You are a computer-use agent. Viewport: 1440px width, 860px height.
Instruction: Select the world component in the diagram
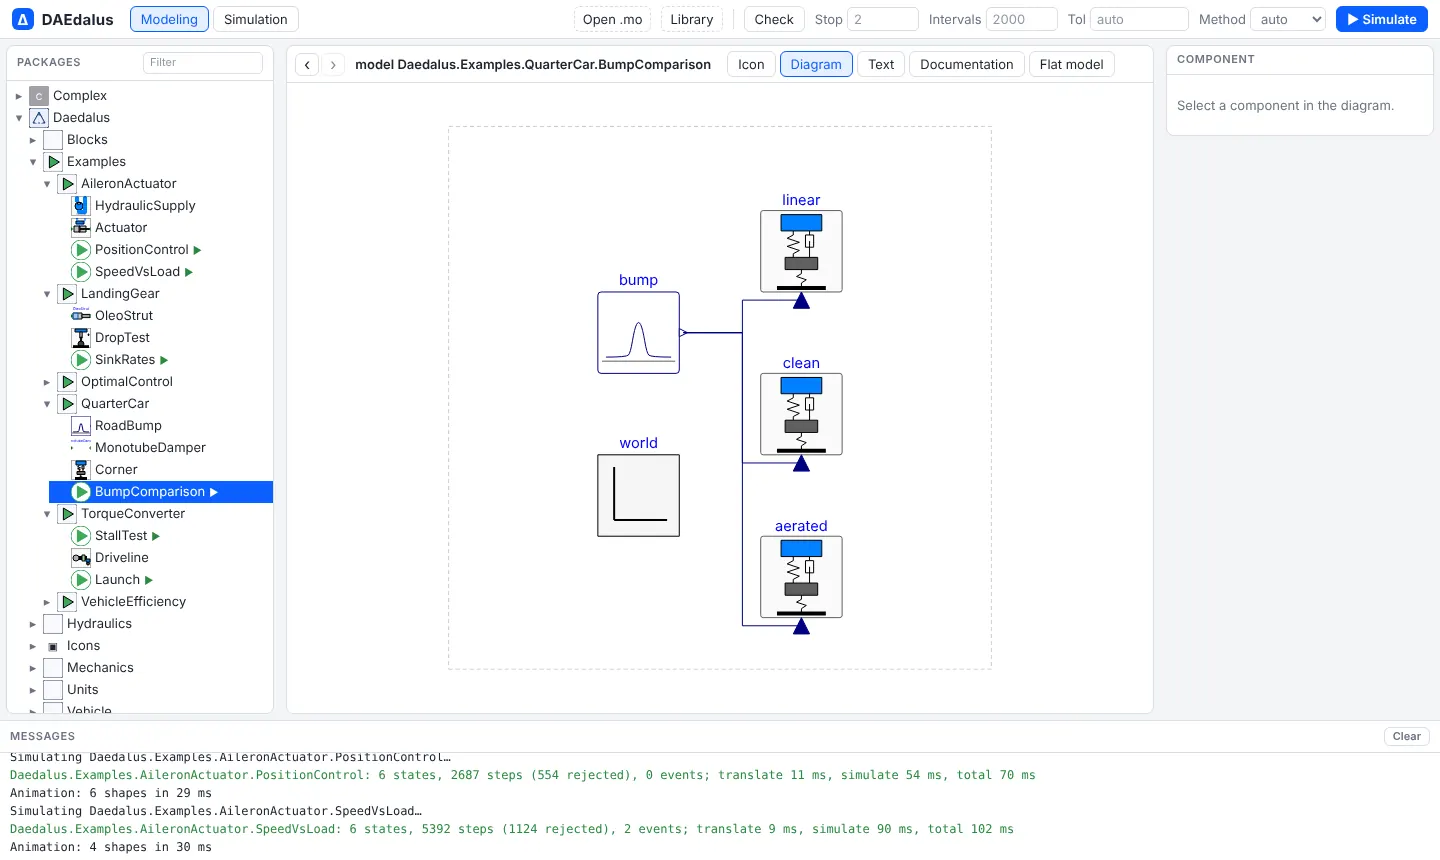click(638, 496)
